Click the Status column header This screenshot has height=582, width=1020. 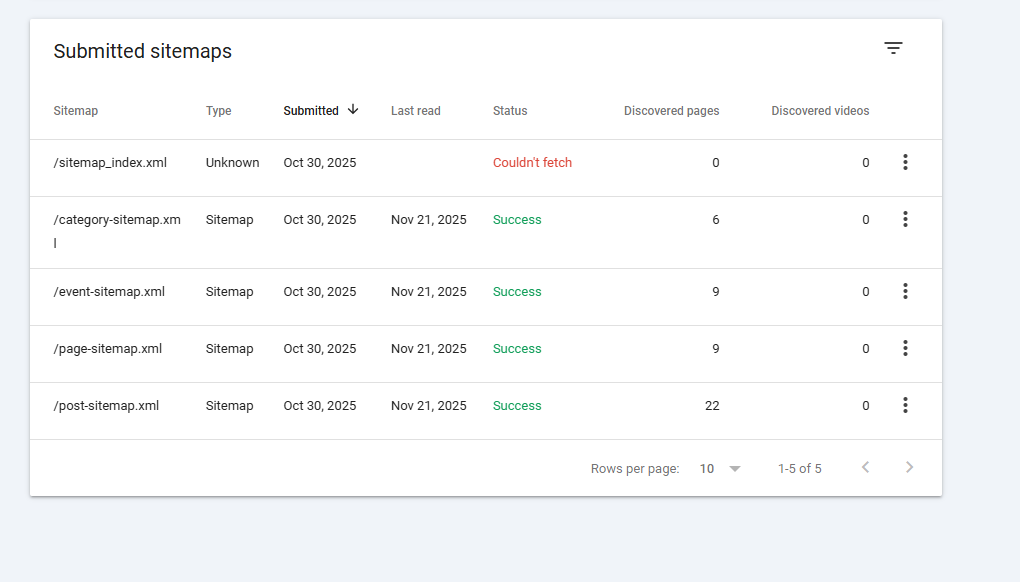click(x=510, y=111)
